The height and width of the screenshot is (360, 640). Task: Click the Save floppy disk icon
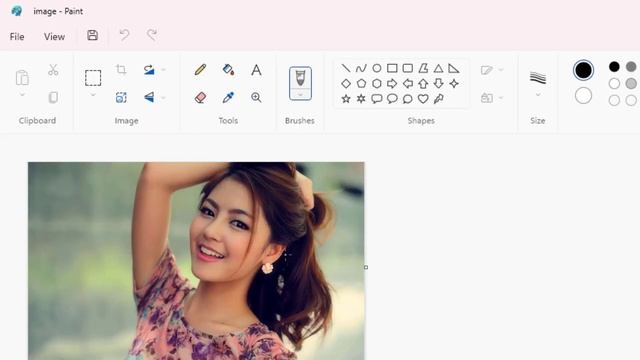[93, 35]
